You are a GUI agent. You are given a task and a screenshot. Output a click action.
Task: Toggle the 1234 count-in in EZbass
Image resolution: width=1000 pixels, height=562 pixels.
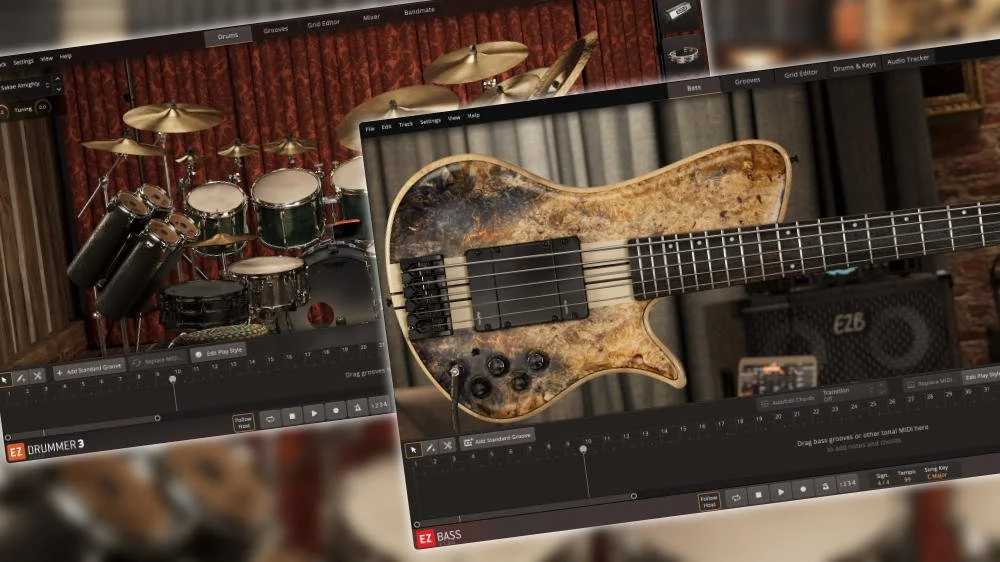click(x=848, y=483)
